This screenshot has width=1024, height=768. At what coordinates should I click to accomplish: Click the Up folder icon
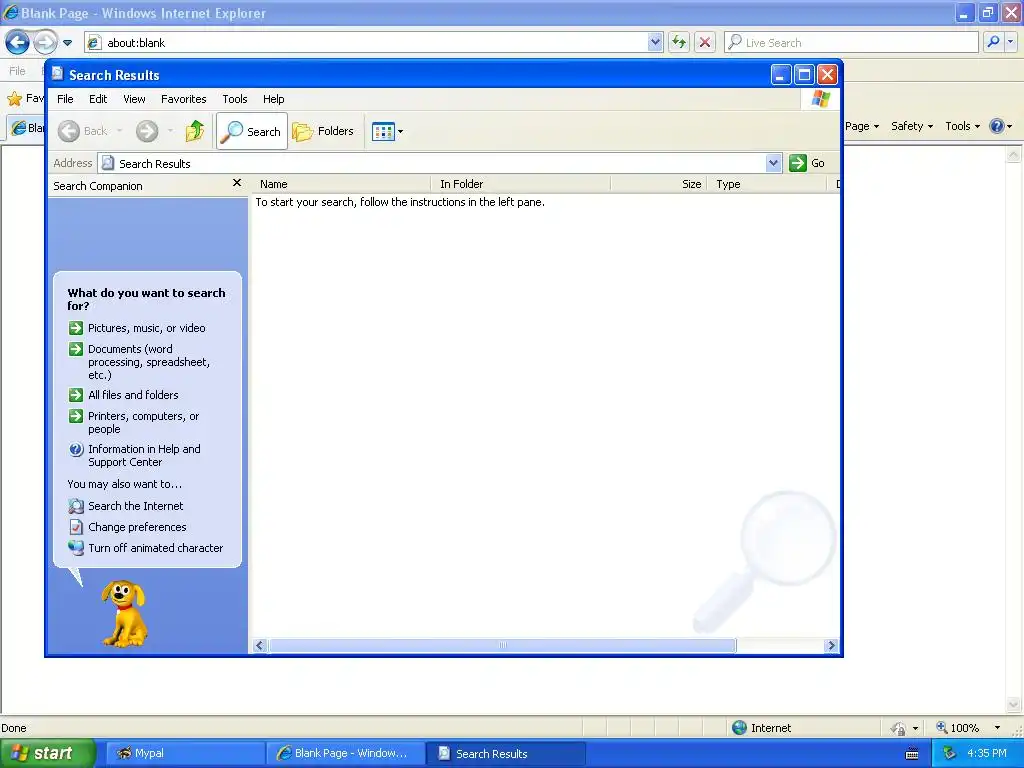click(x=194, y=131)
